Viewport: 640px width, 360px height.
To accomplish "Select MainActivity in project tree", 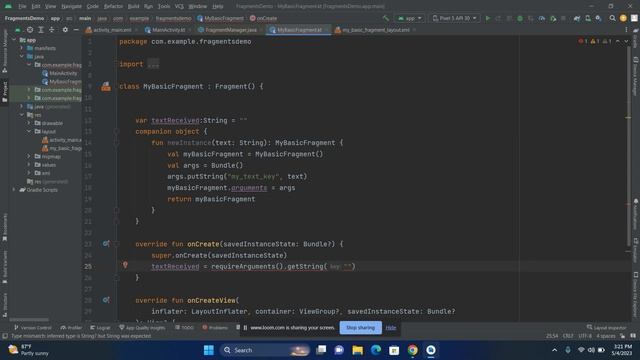I will pos(60,73).
